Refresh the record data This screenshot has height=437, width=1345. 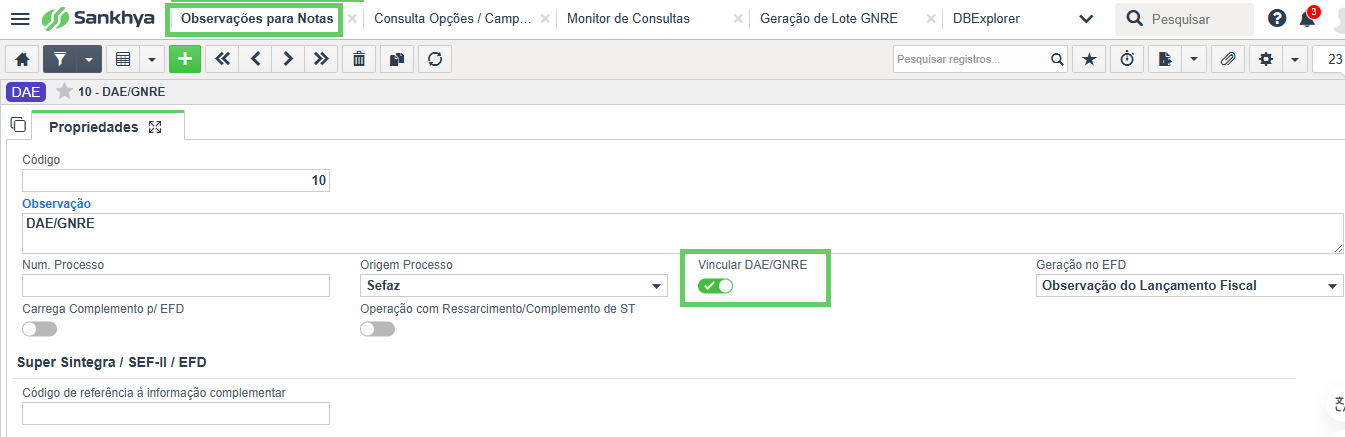[434, 59]
